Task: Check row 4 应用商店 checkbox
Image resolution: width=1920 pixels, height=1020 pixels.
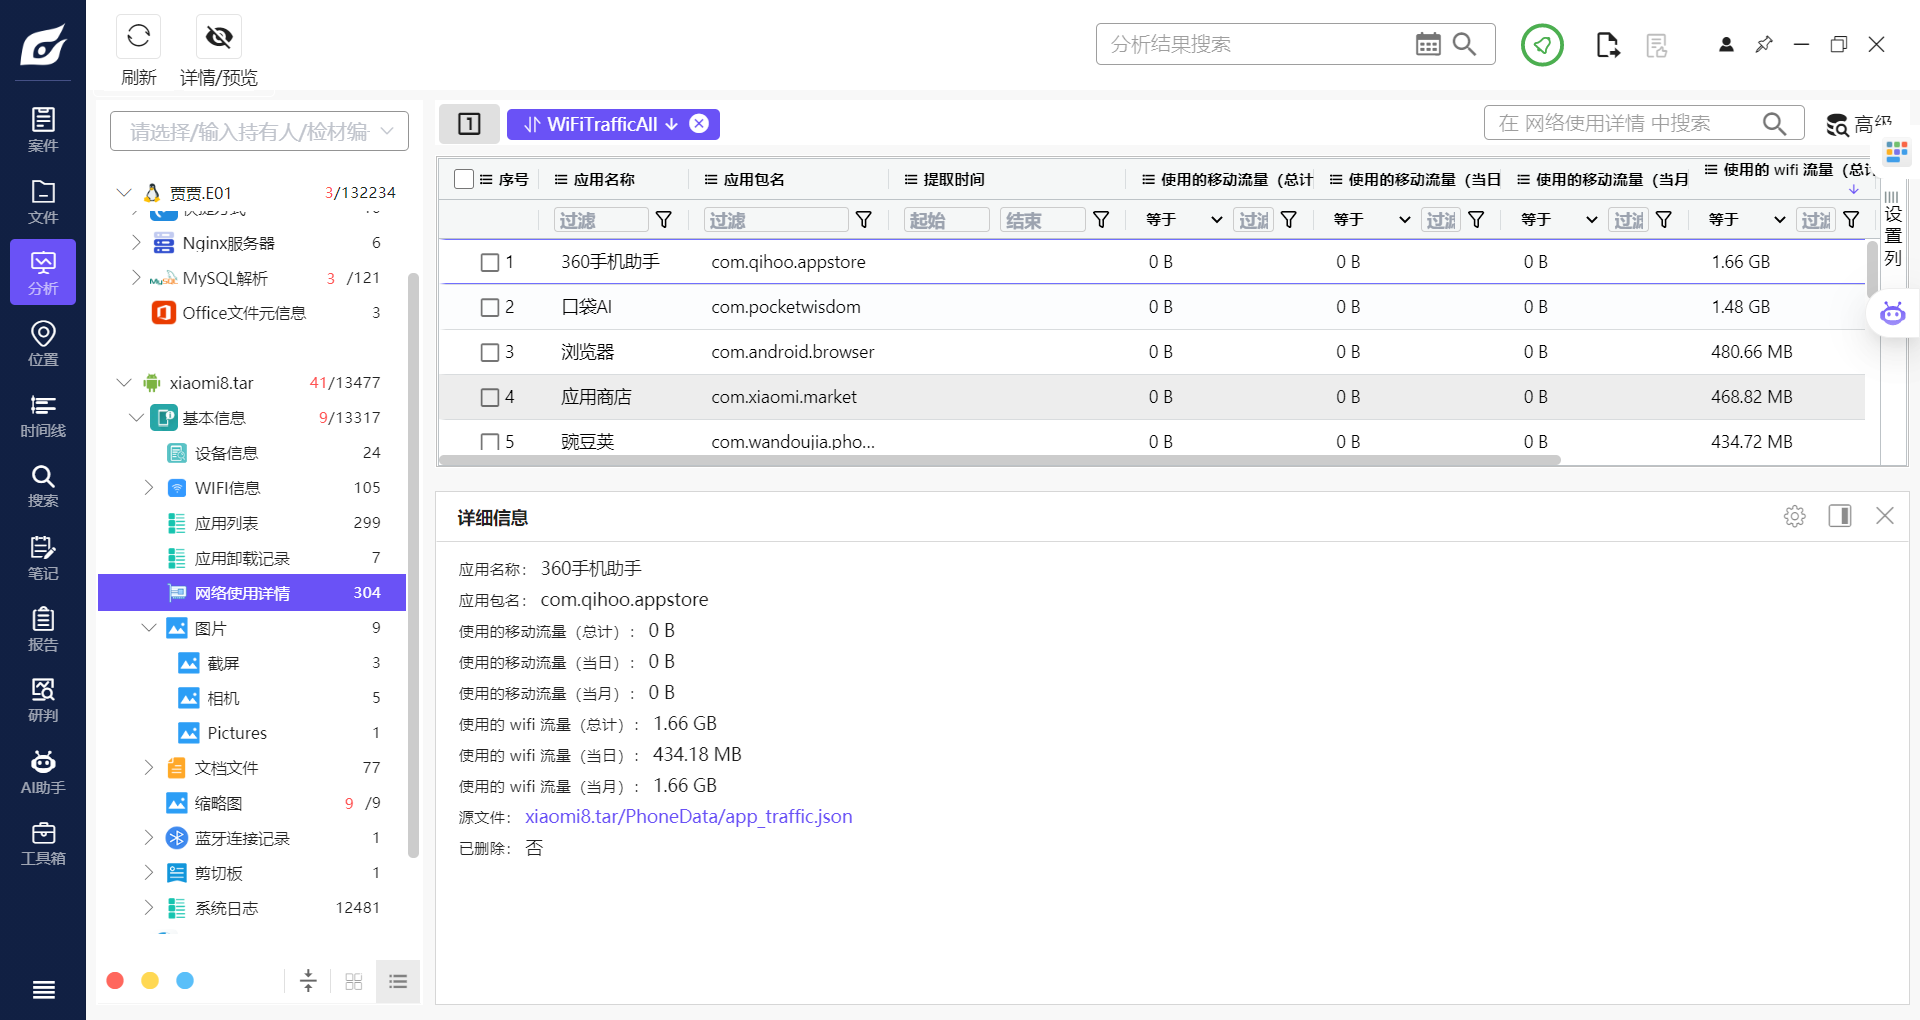Action: 490,397
